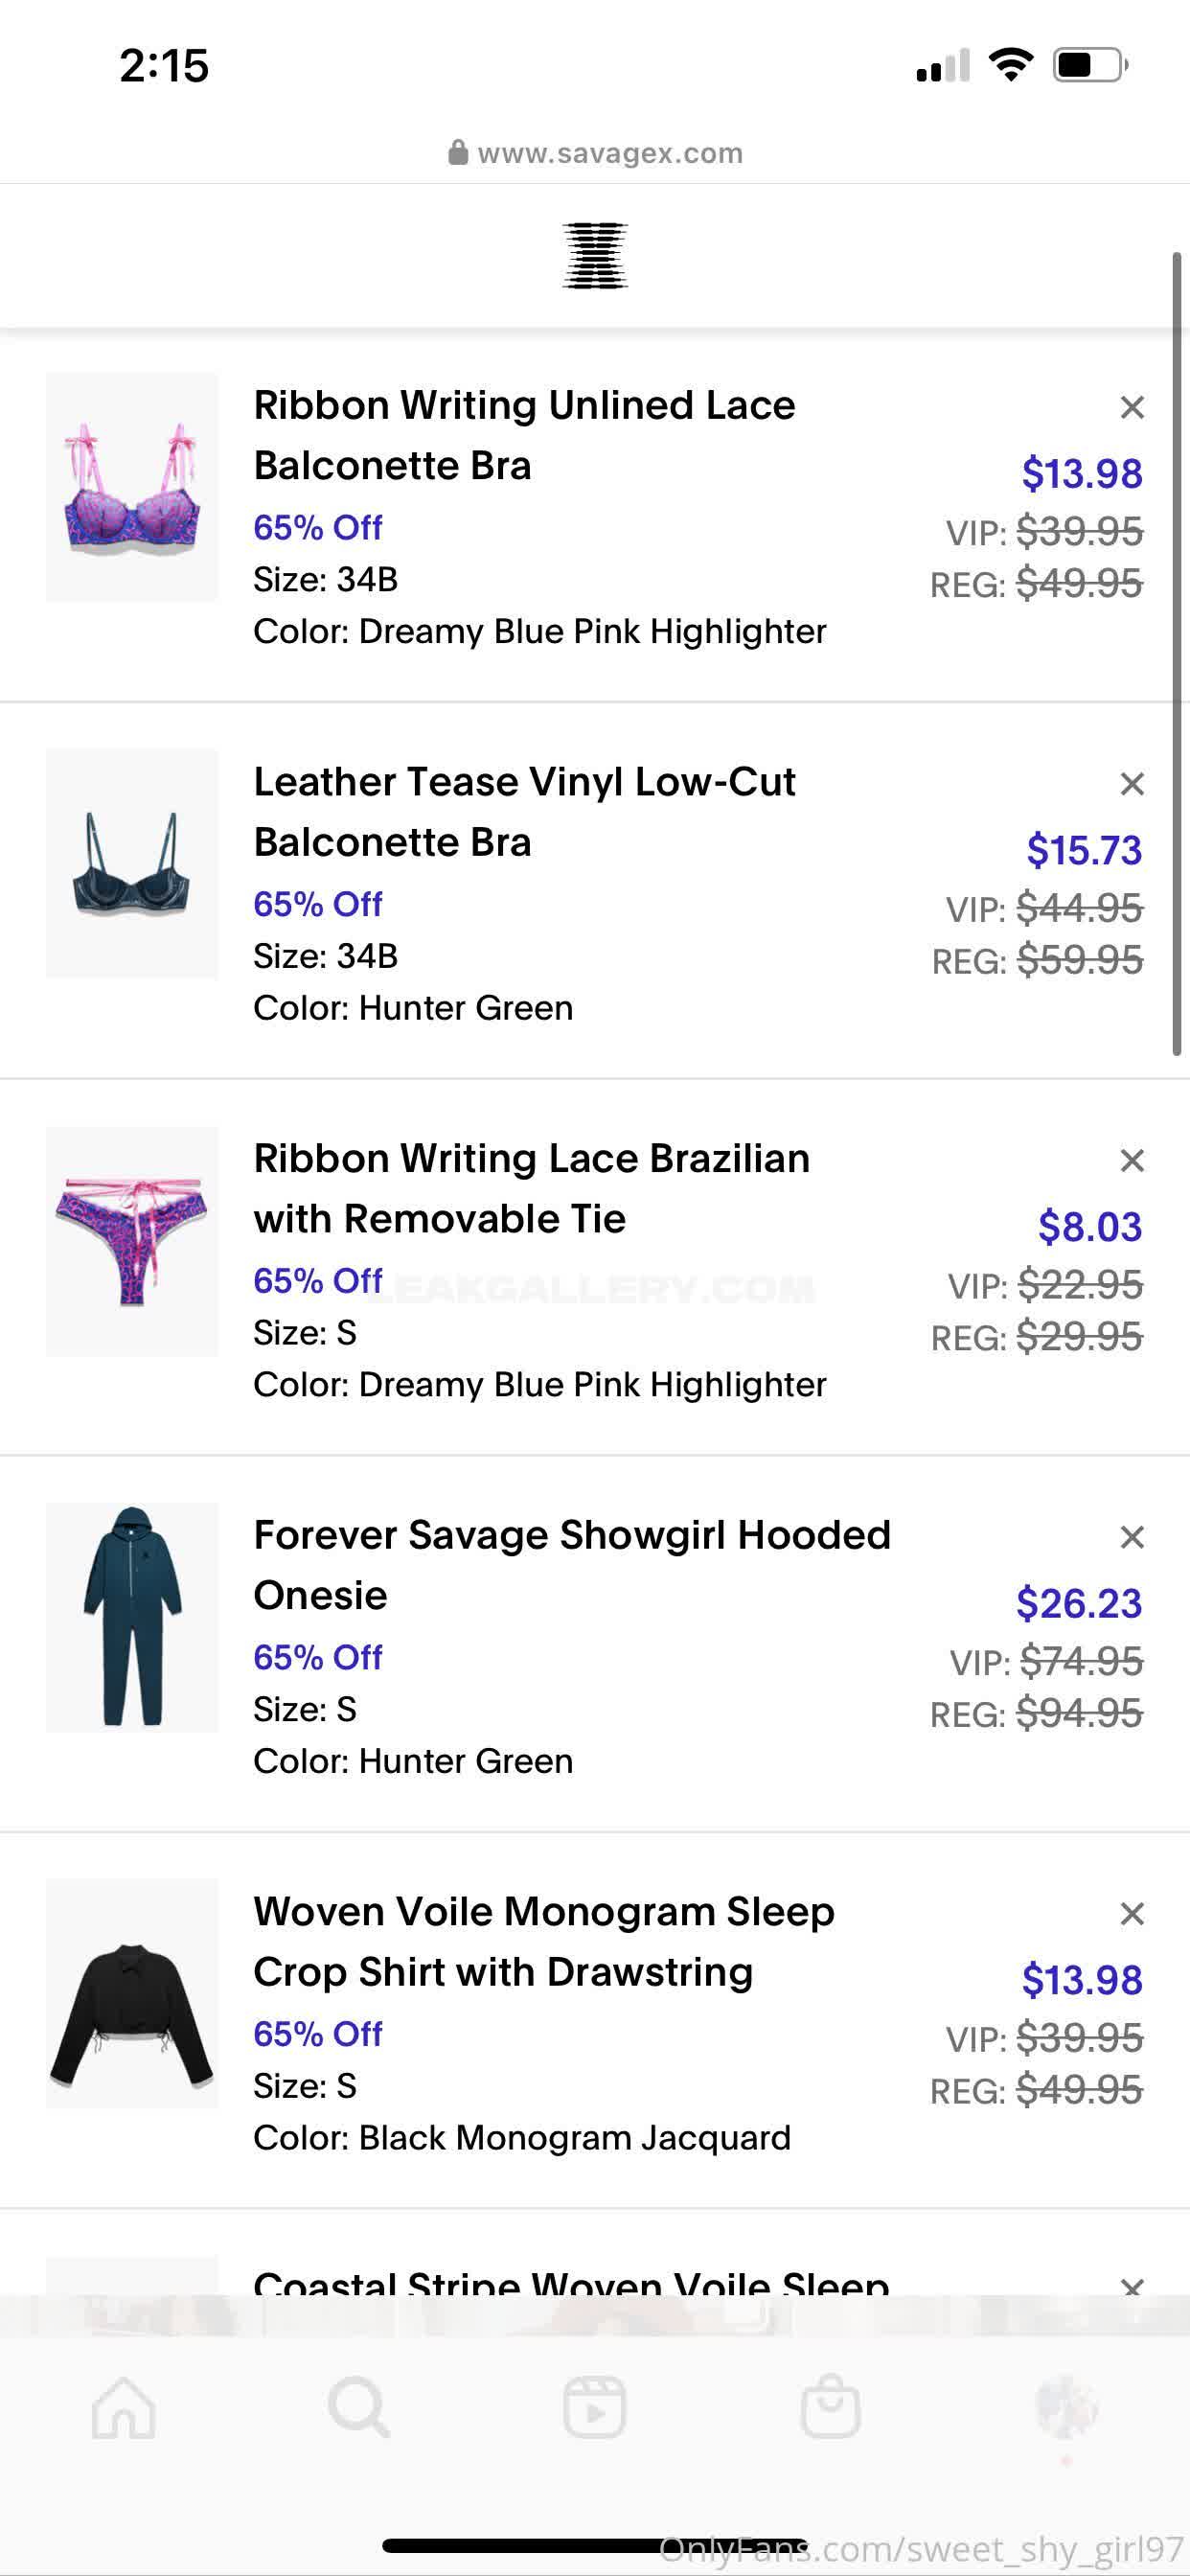Open the Home tab icon
Image resolution: width=1190 pixels, height=2576 pixels.
click(124, 2407)
